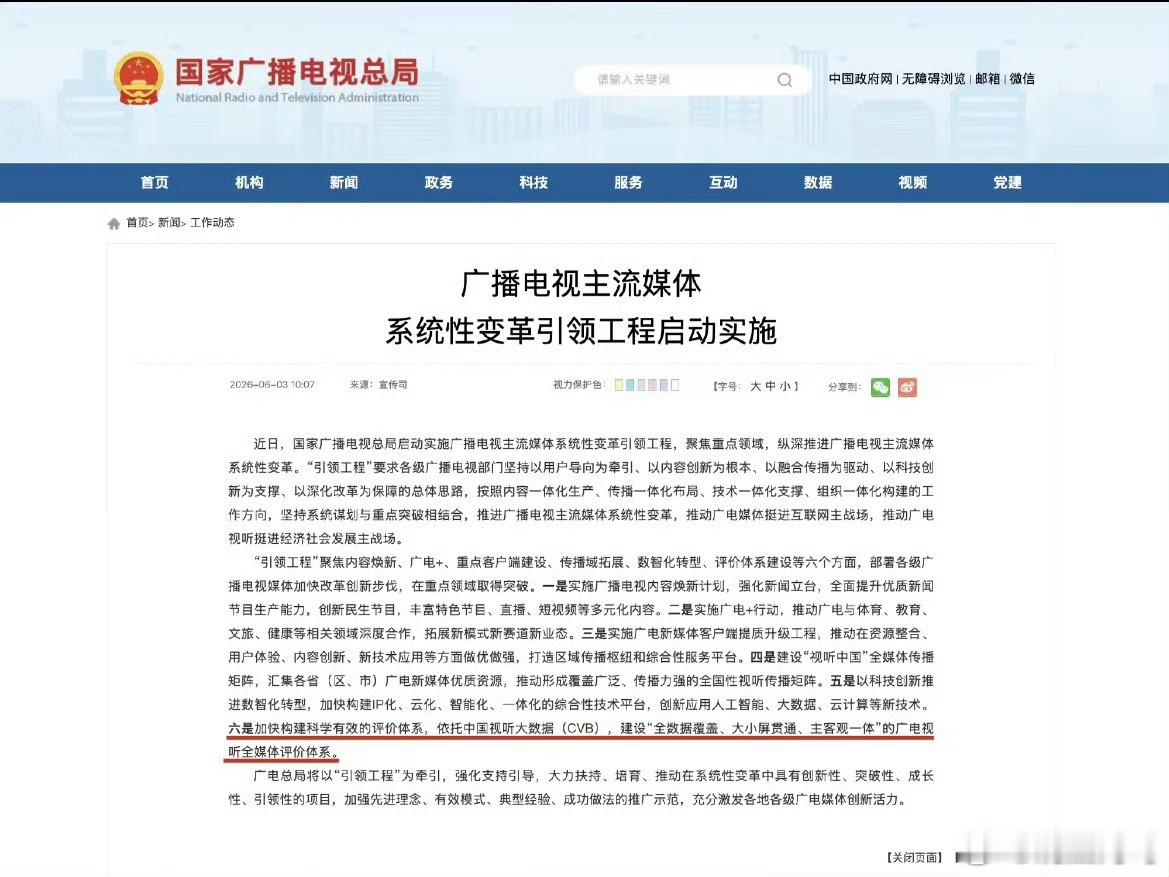This screenshot has width=1169, height=877.
Task: Open 无障碍浏览 accessibility link
Action: click(x=933, y=78)
